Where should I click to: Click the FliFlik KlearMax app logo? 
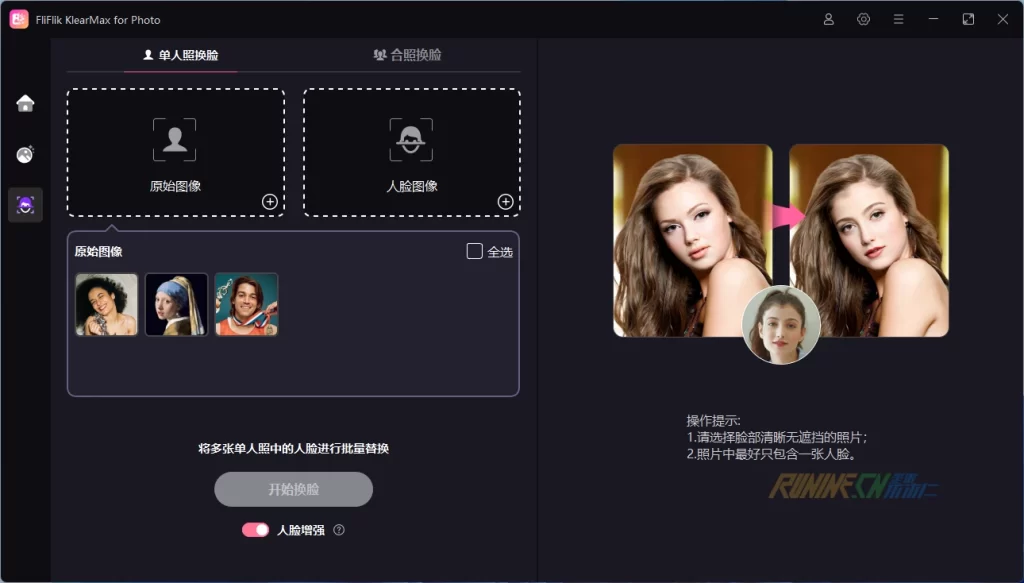point(18,19)
